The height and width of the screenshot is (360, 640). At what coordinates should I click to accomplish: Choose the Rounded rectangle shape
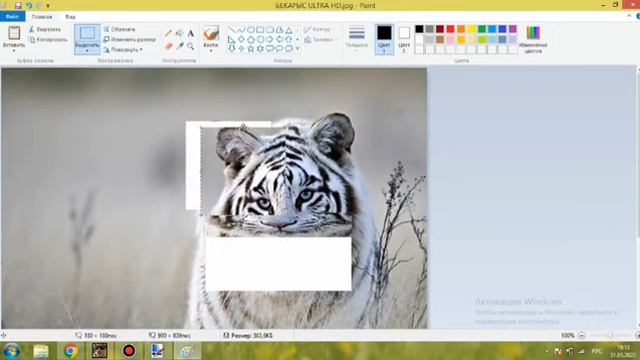pos(270,30)
